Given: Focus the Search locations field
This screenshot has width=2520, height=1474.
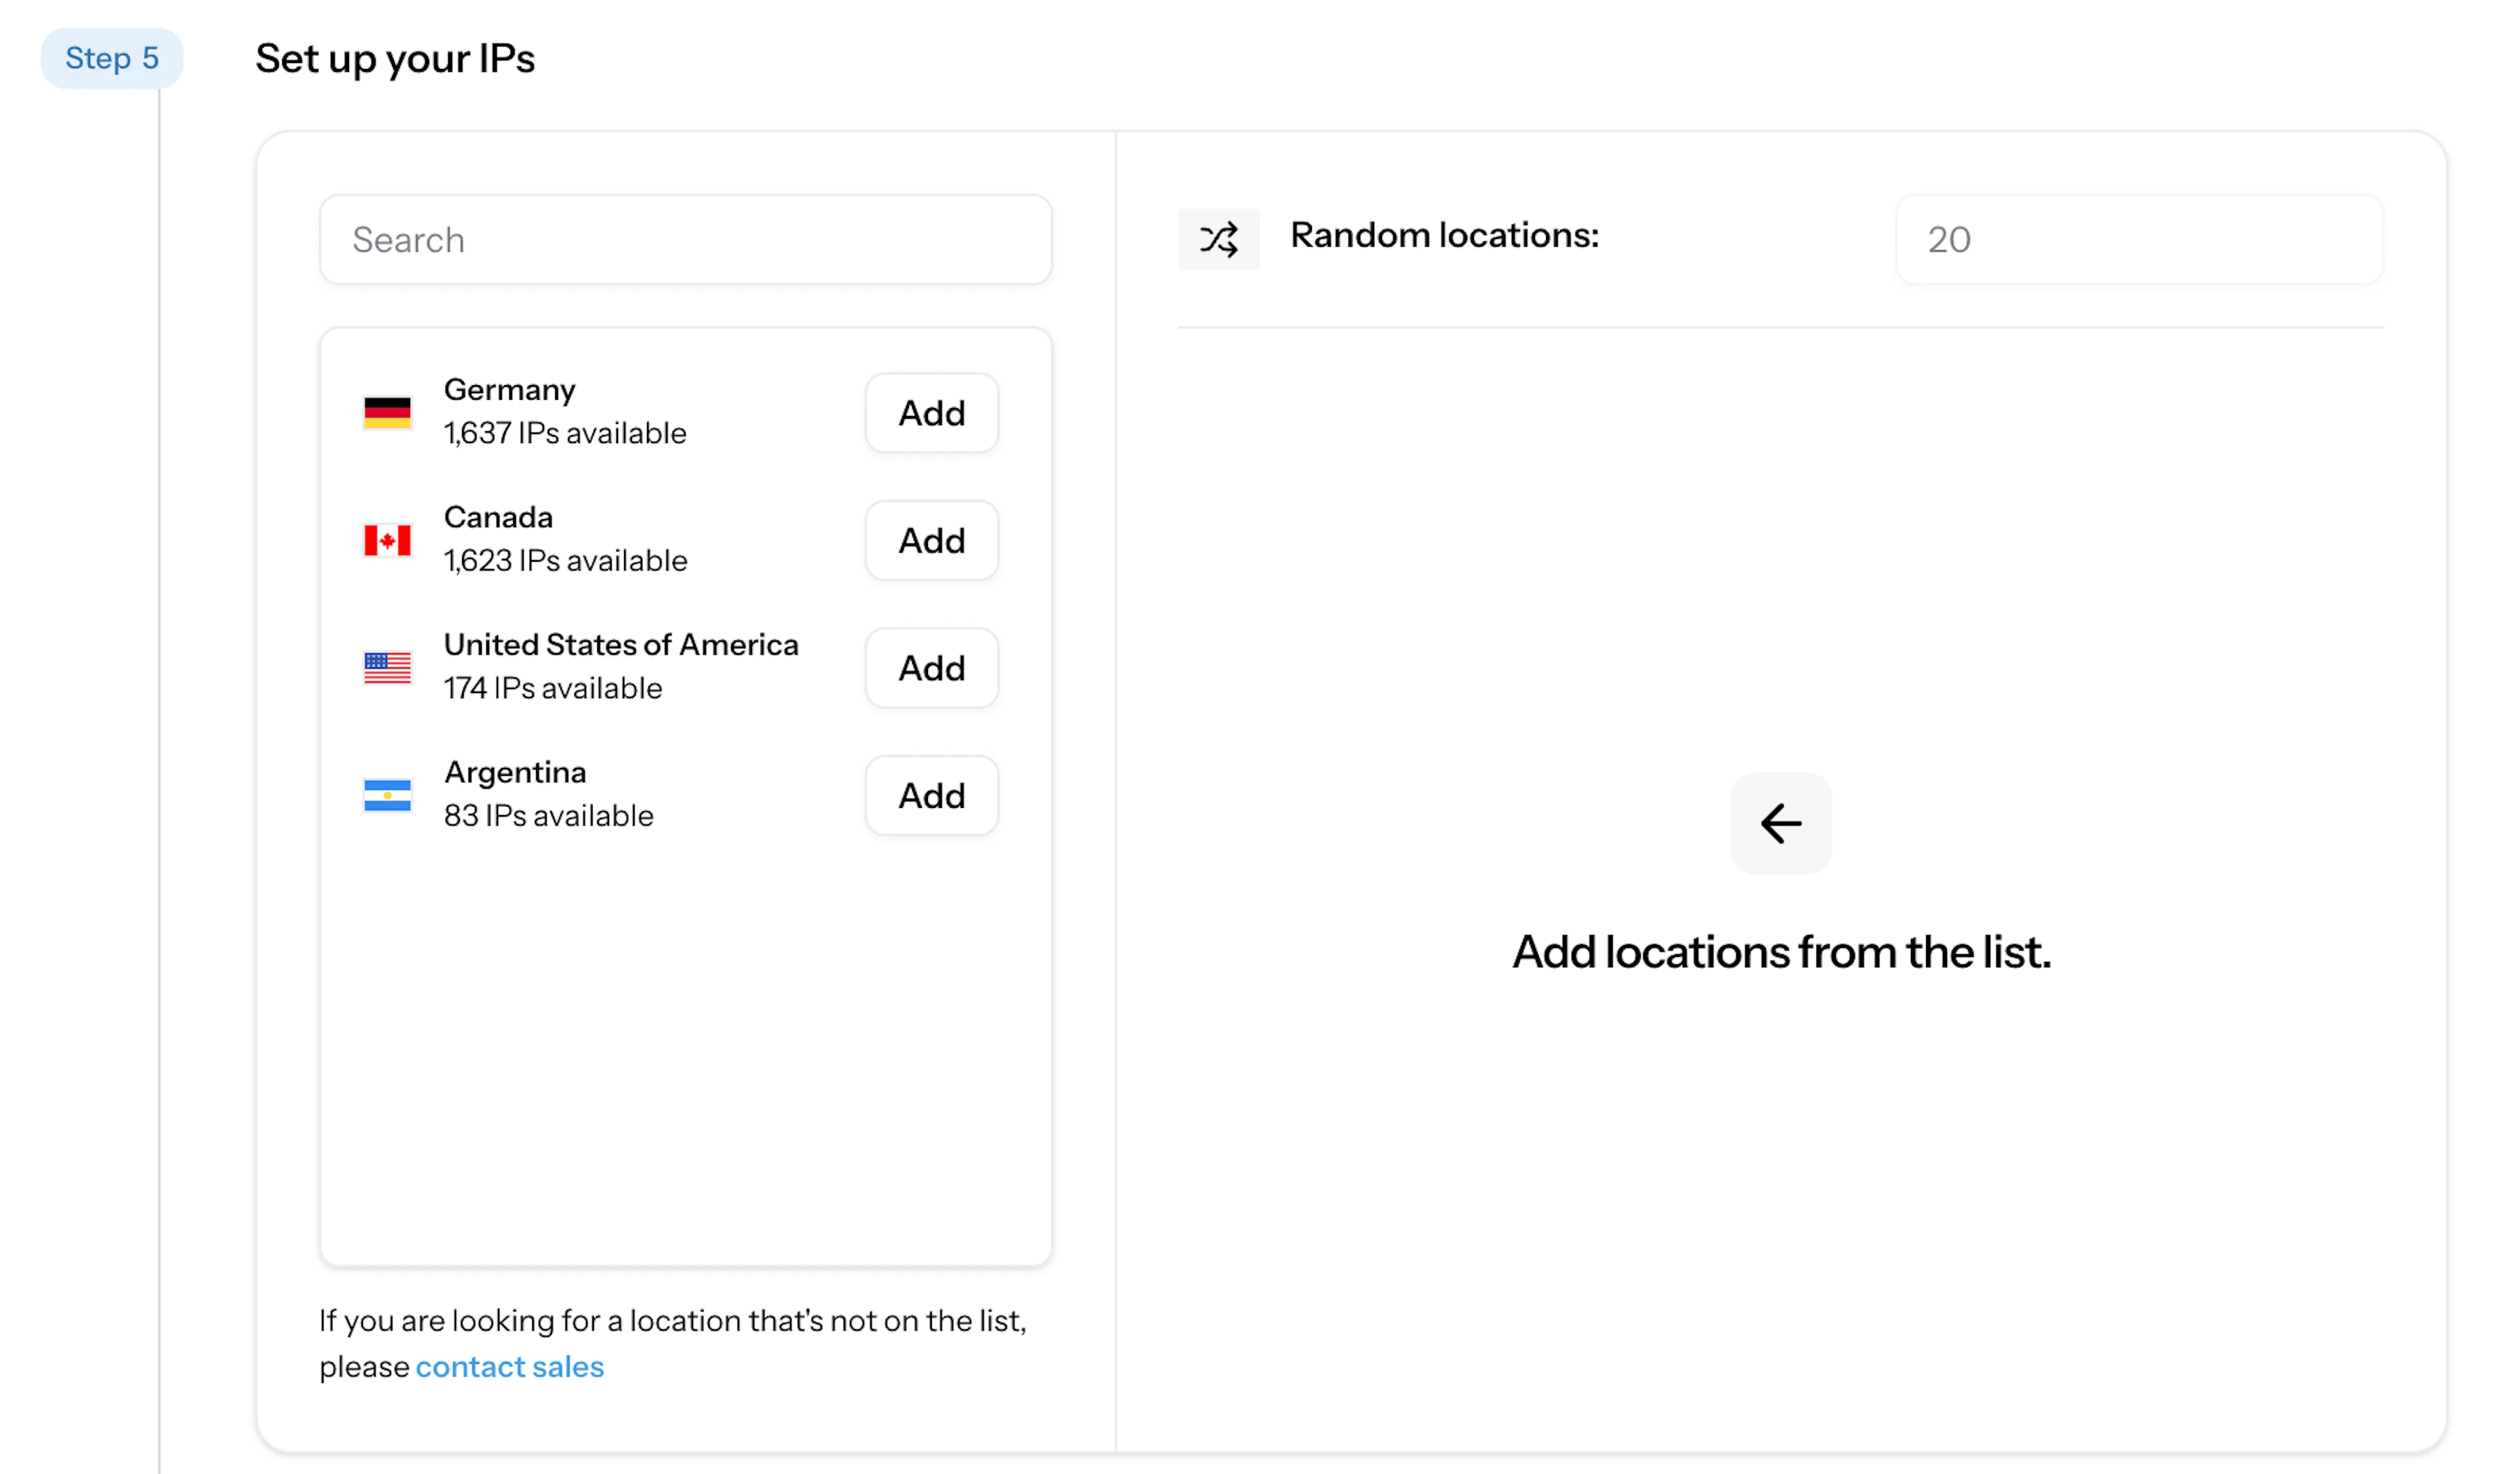Looking at the screenshot, I should point(685,239).
